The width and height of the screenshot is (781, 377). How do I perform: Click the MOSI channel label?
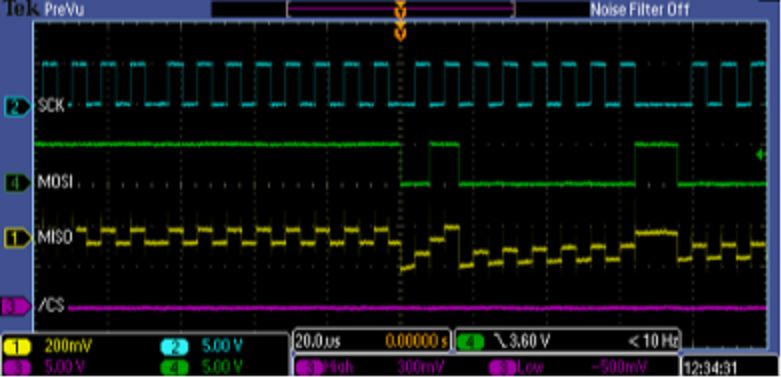(55, 182)
